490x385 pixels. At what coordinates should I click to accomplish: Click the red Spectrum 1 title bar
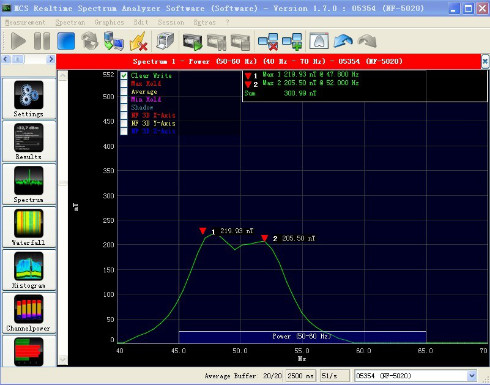pyautogui.click(x=268, y=62)
